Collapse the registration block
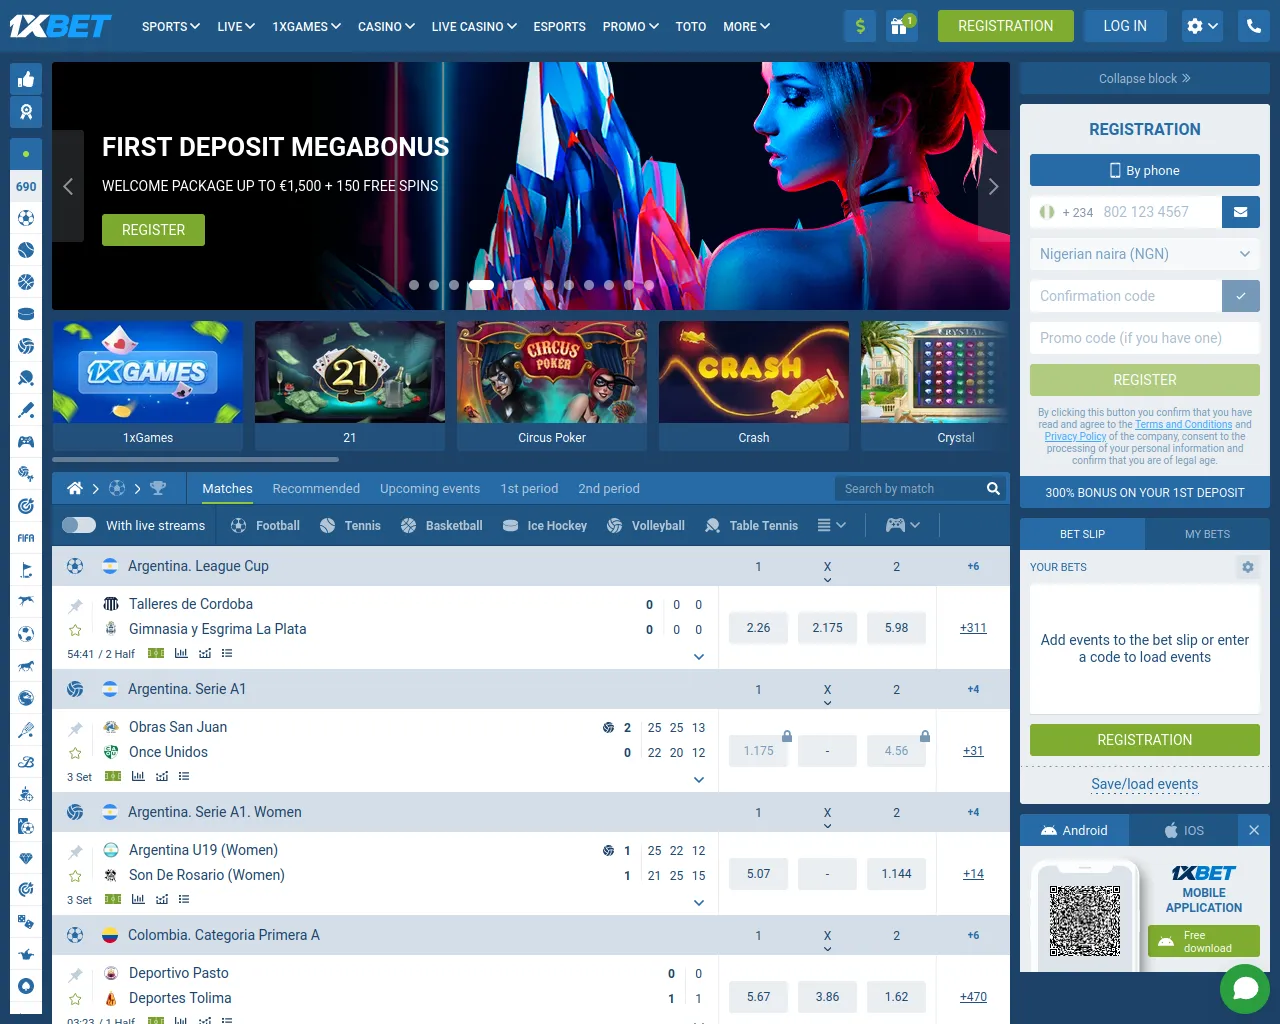 tap(1145, 78)
